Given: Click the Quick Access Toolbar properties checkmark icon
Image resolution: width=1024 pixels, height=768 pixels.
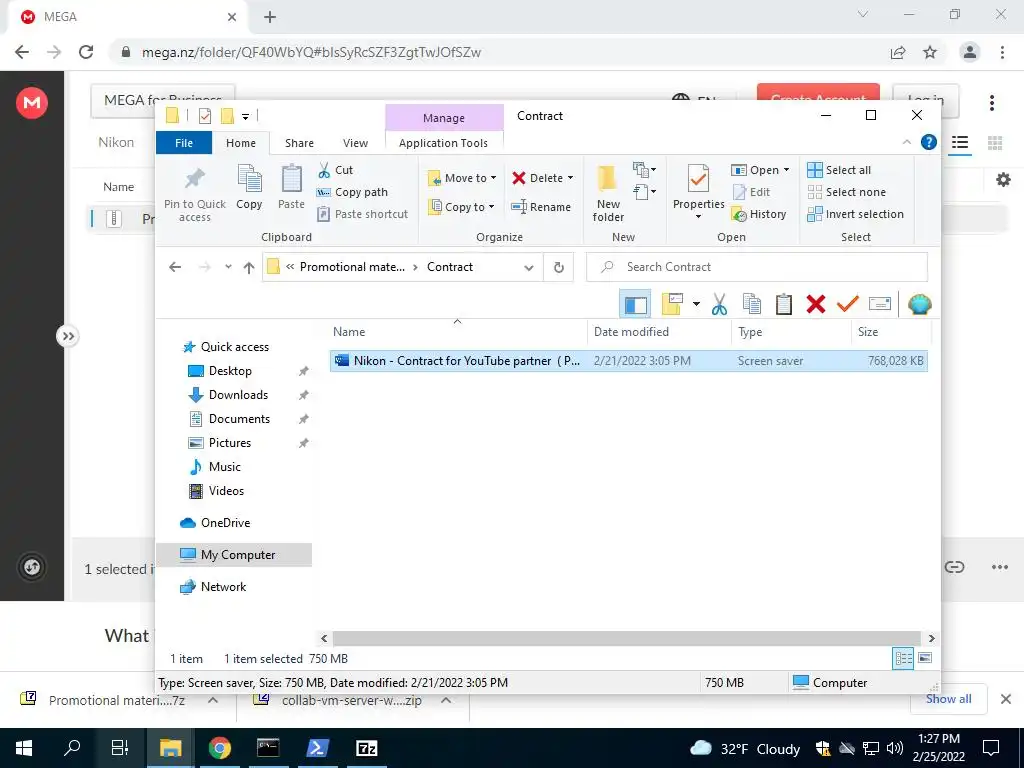Looking at the screenshot, I should tap(205, 116).
